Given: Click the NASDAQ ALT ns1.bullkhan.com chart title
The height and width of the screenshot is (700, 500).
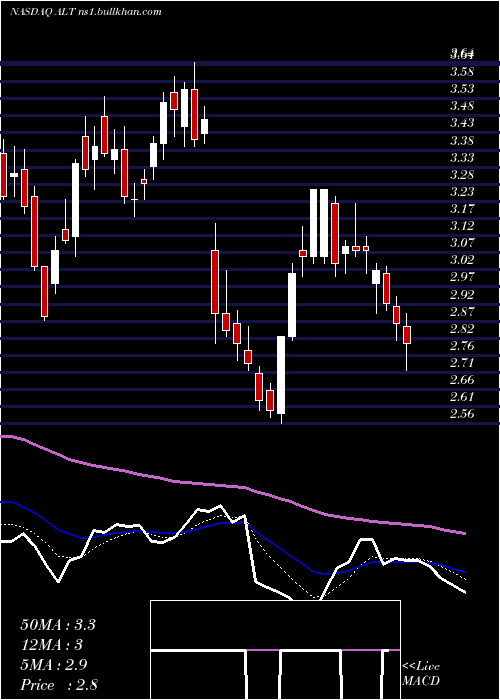Looking at the screenshot, I should (86, 12).
